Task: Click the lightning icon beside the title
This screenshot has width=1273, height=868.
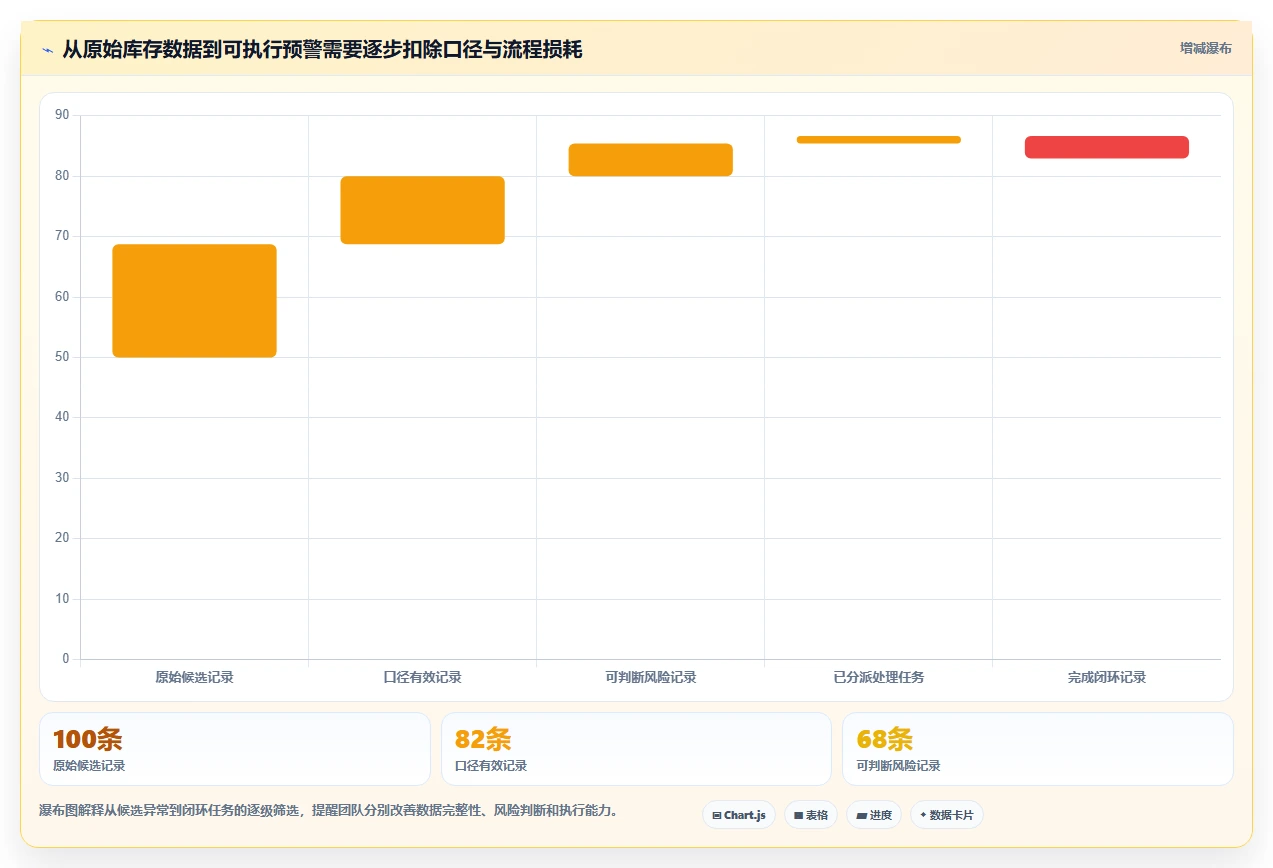Action: 47,50
